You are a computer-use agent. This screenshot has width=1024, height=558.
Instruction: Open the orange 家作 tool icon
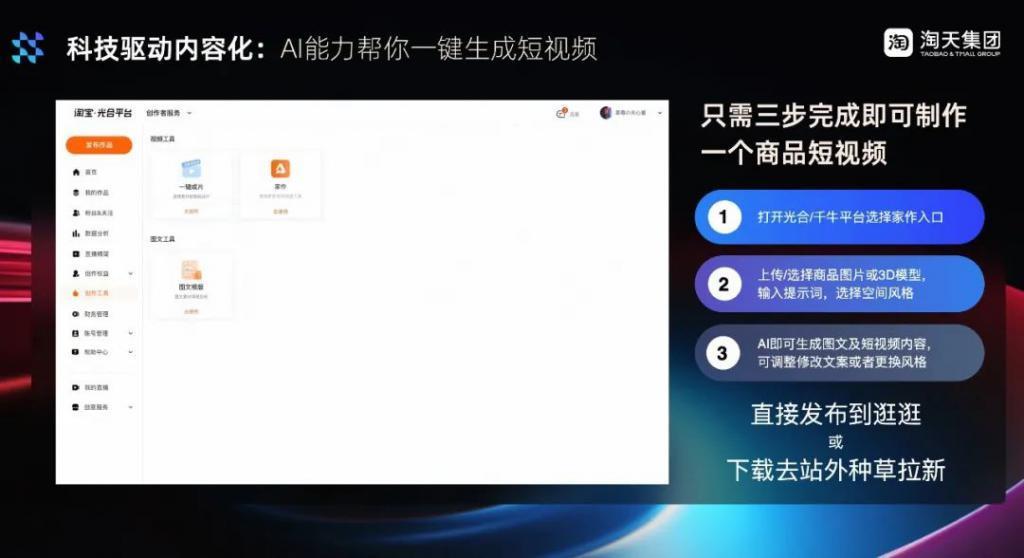280,169
